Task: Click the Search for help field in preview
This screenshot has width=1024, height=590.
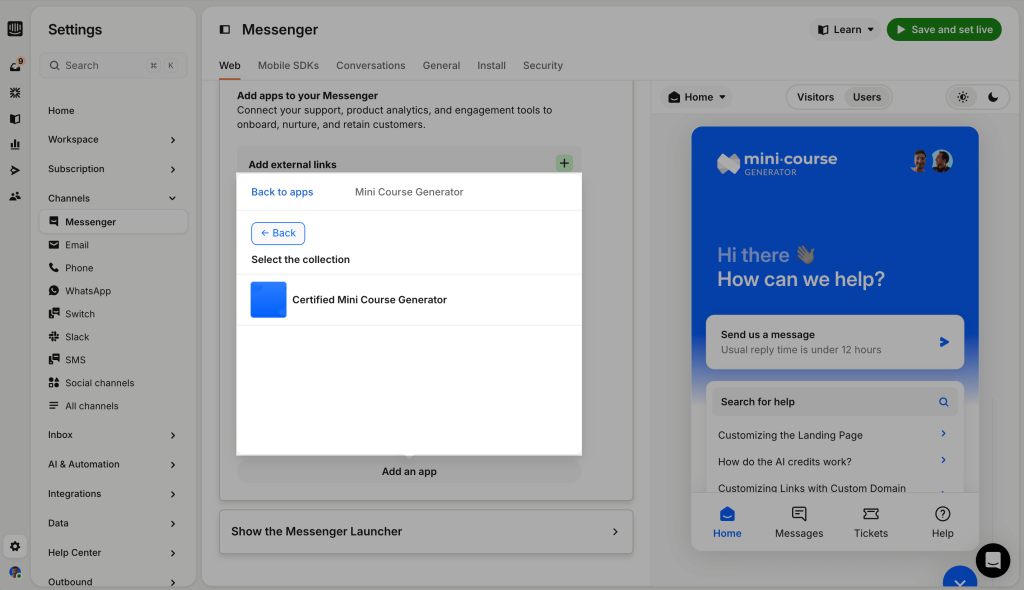Action: (835, 402)
